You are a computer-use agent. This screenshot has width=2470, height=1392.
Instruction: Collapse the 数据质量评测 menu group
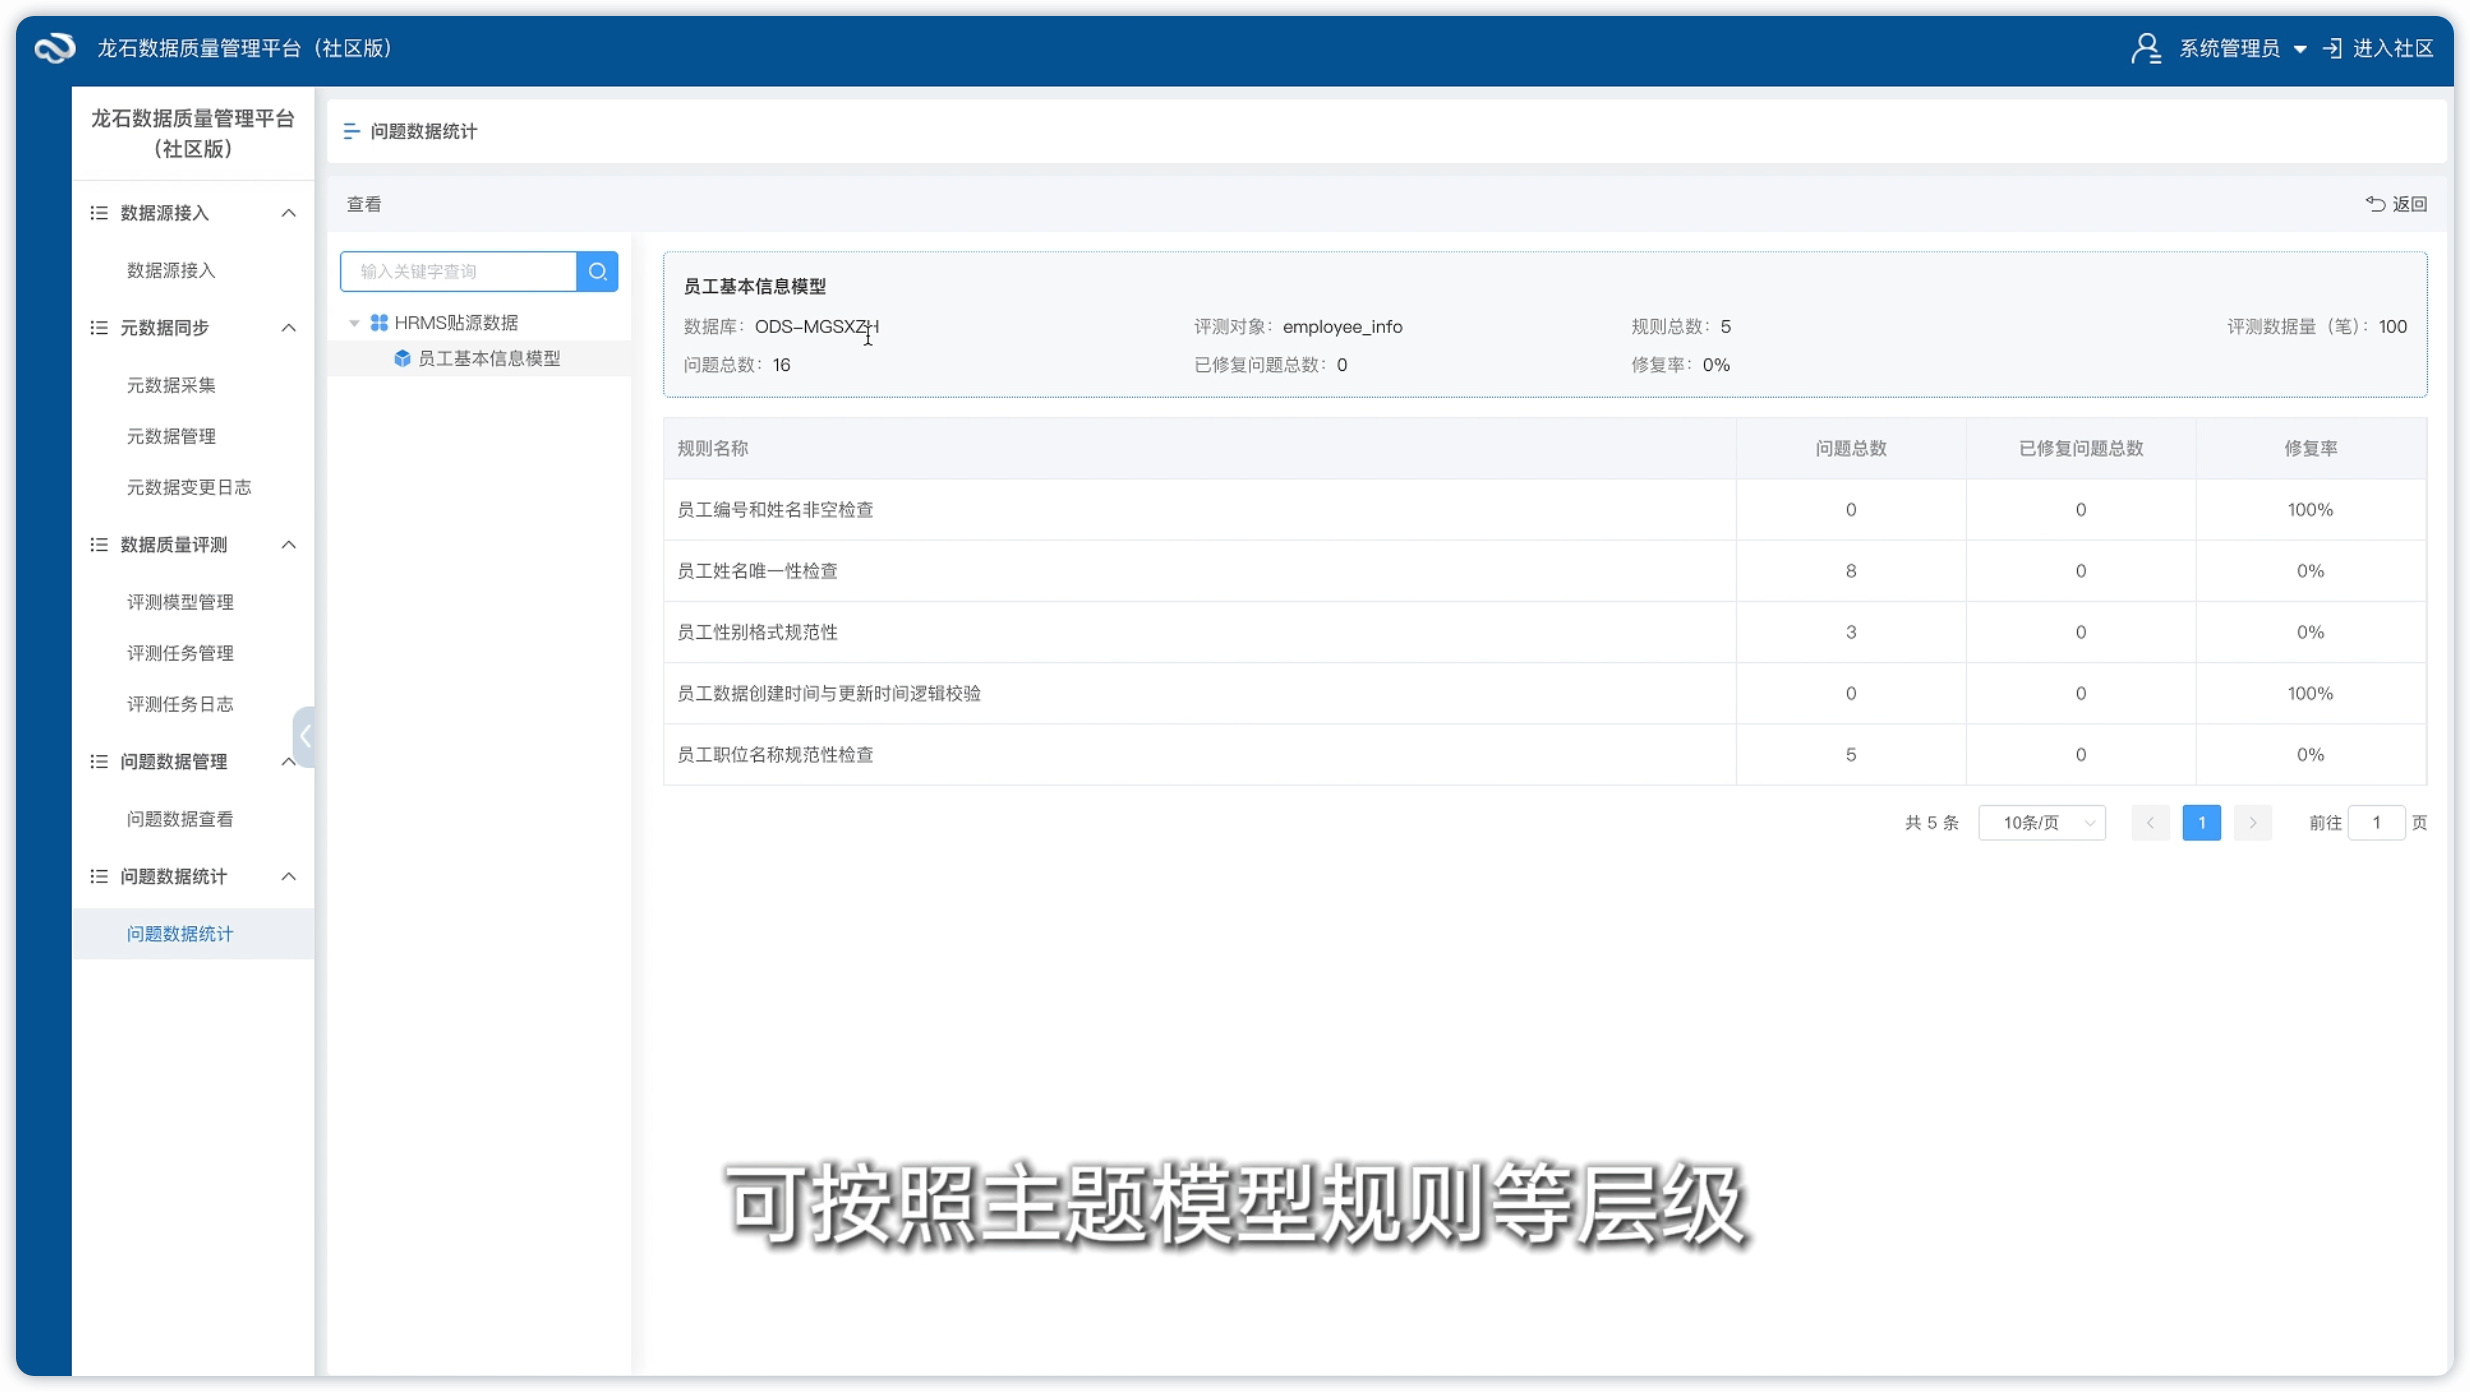pos(288,545)
